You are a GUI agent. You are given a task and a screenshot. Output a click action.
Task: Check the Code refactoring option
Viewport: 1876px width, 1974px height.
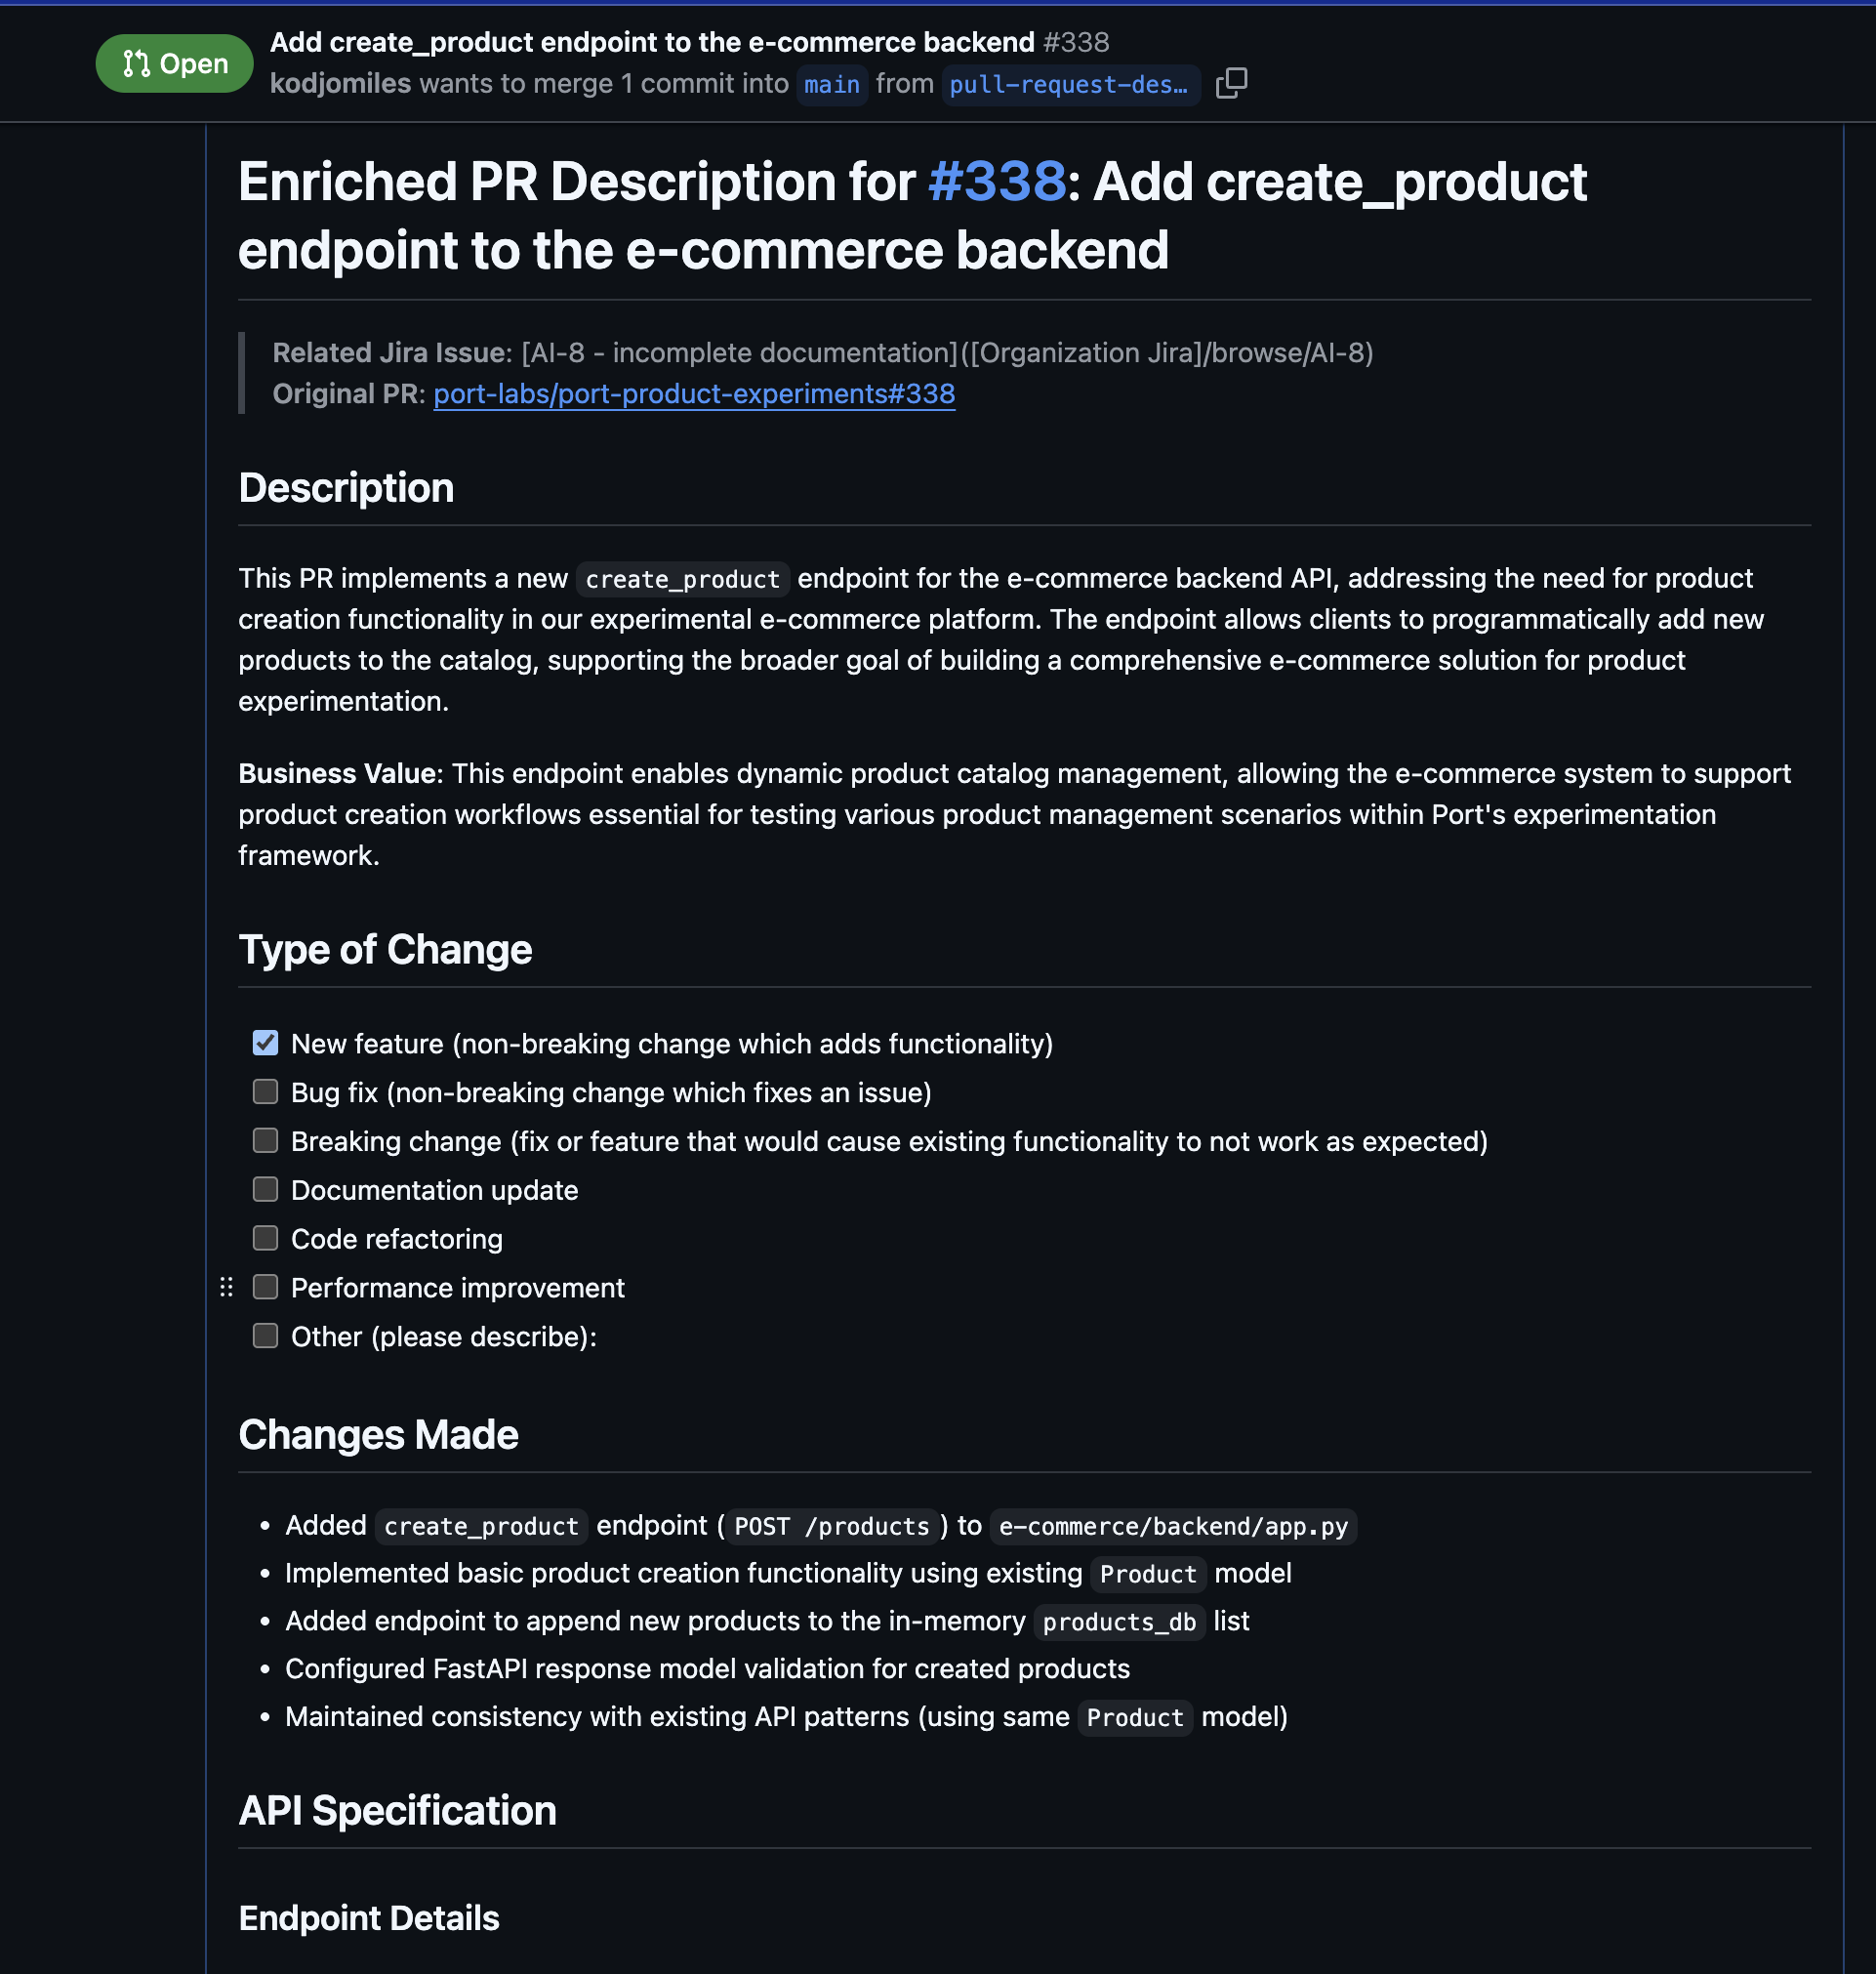[265, 1238]
